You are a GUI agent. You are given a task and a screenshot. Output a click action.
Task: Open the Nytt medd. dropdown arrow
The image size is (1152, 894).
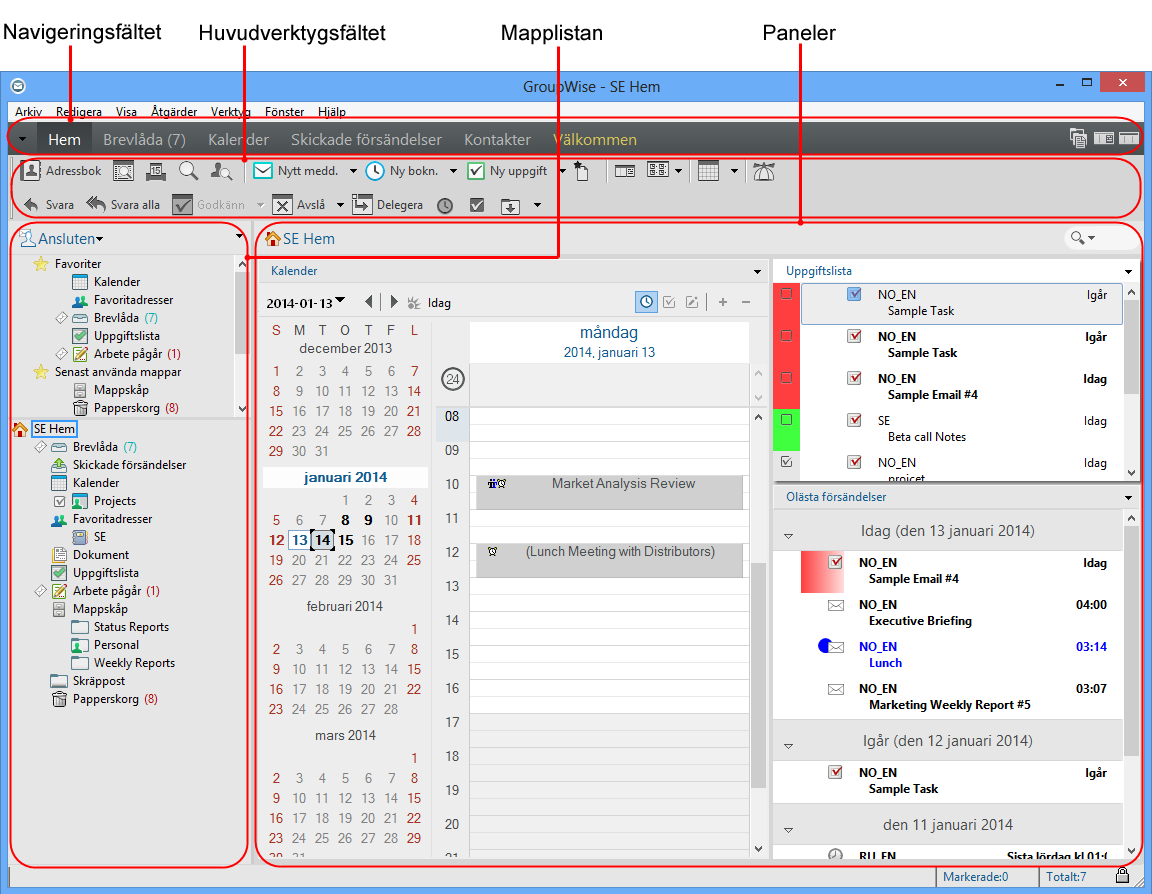(353, 171)
